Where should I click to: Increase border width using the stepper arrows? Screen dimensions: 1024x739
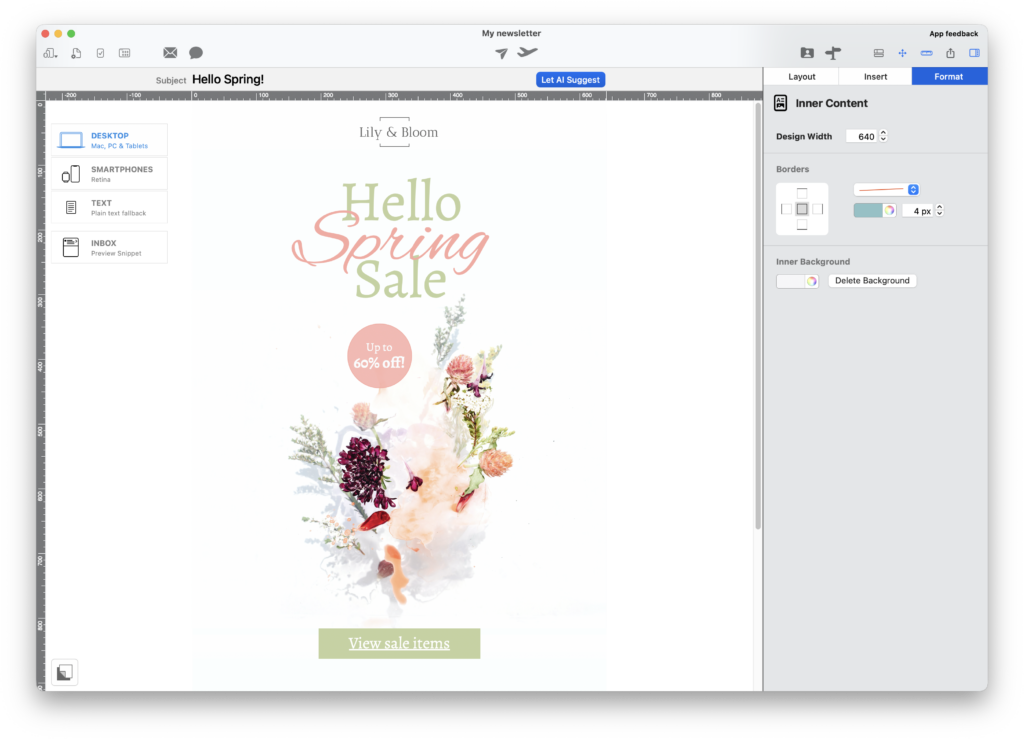[x=940, y=210]
